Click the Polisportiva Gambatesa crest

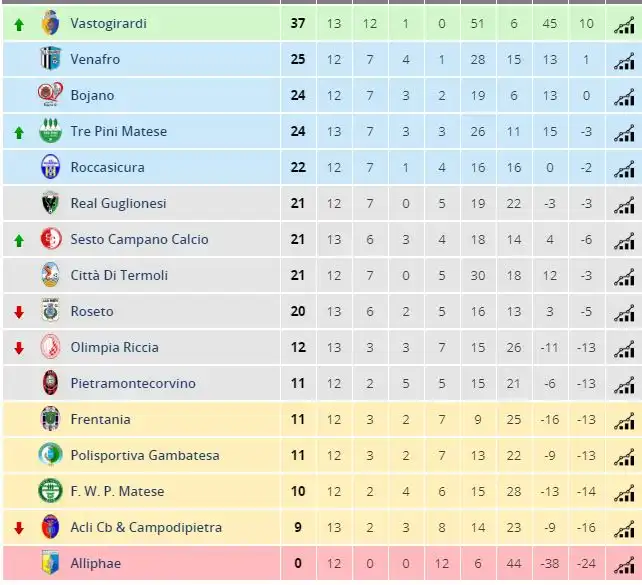click(50, 455)
